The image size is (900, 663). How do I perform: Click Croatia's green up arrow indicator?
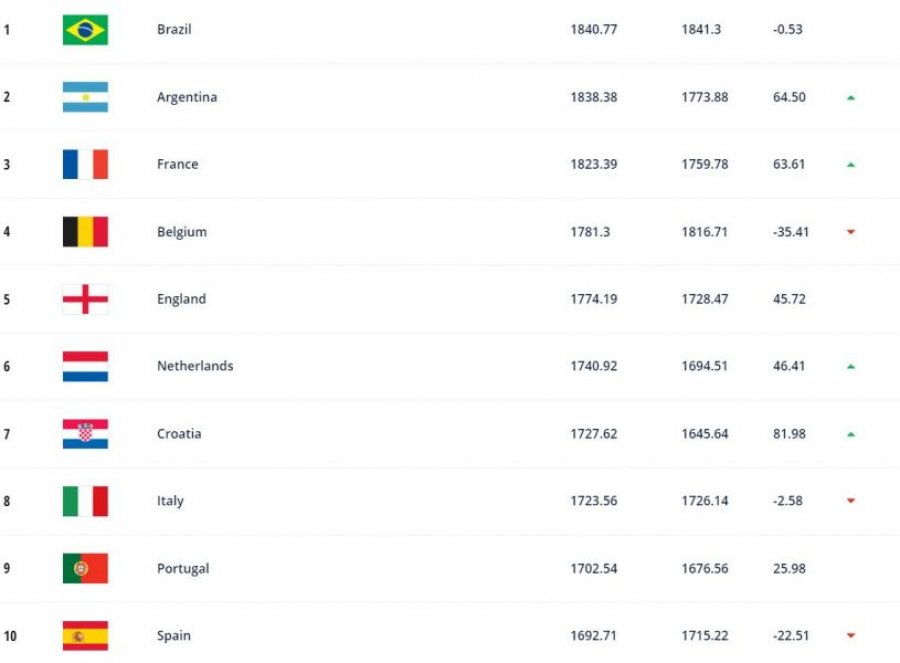(x=851, y=435)
